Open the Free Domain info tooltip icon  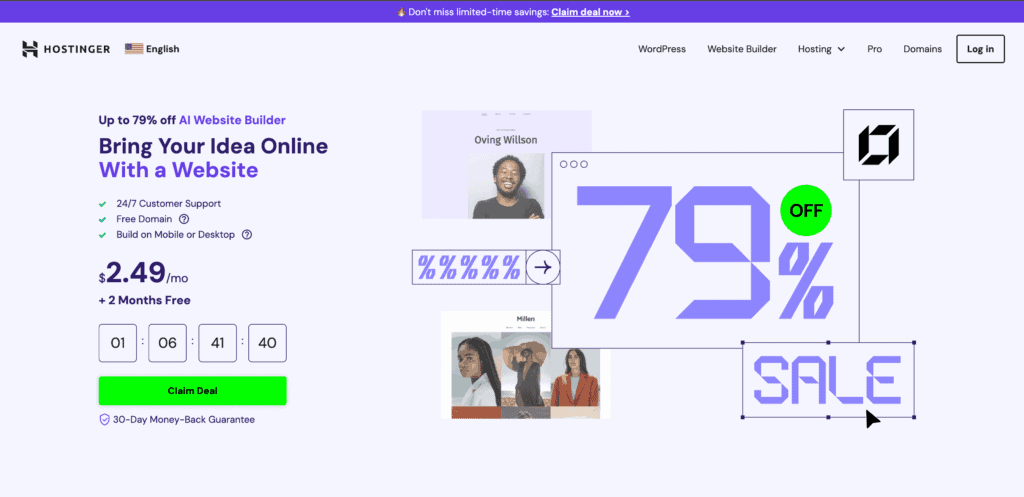click(x=184, y=219)
